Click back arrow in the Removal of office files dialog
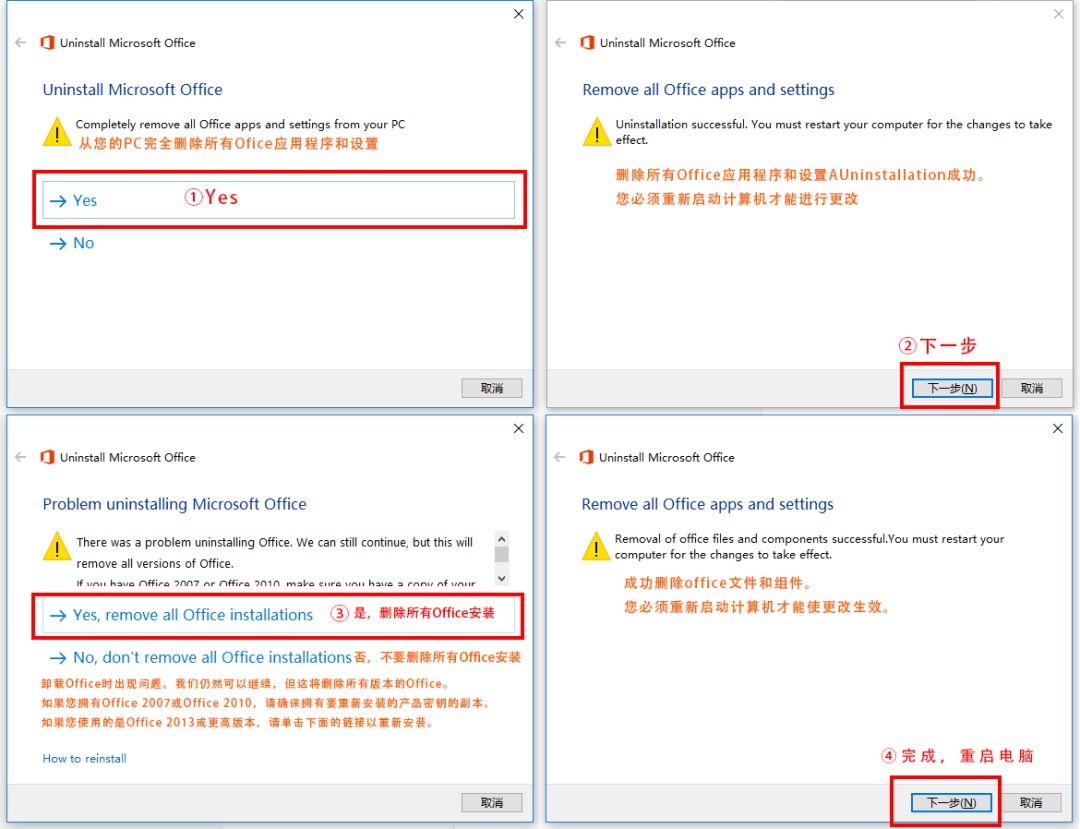This screenshot has width=1080, height=829. (x=560, y=457)
